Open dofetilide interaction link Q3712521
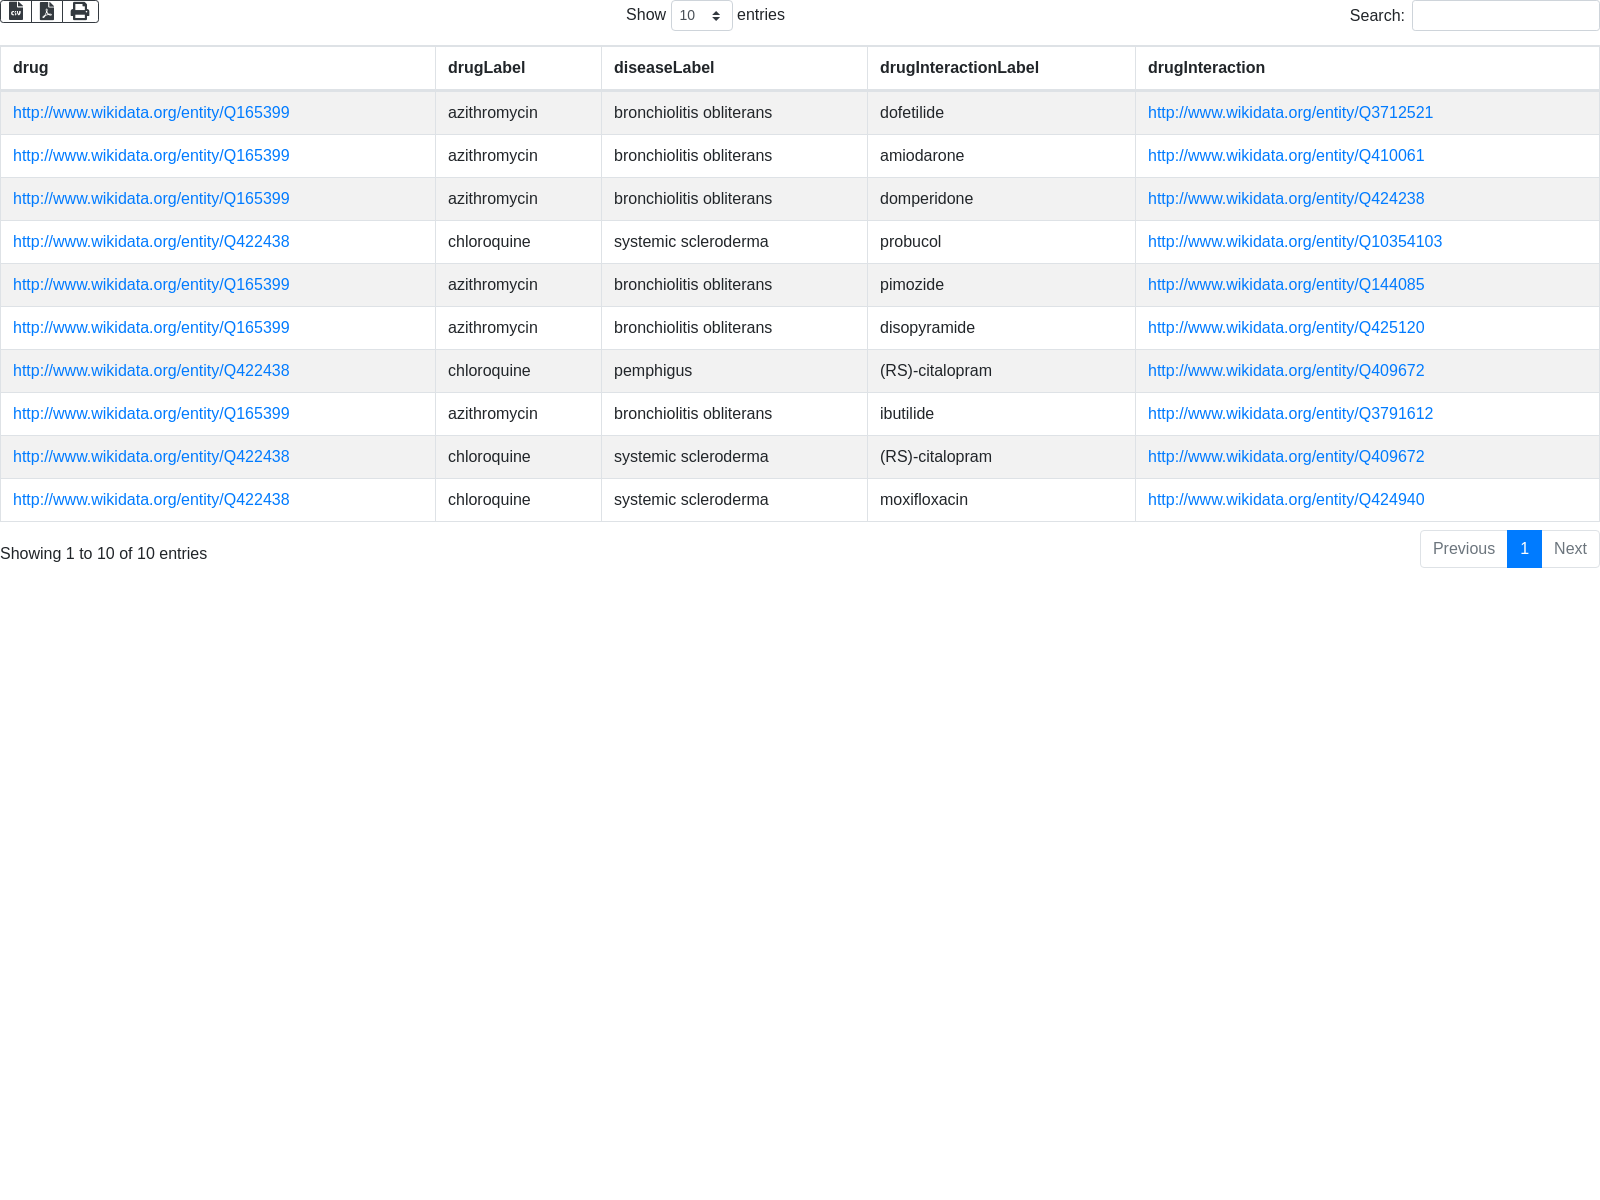1600x1200 pixels. (1290, 113)
